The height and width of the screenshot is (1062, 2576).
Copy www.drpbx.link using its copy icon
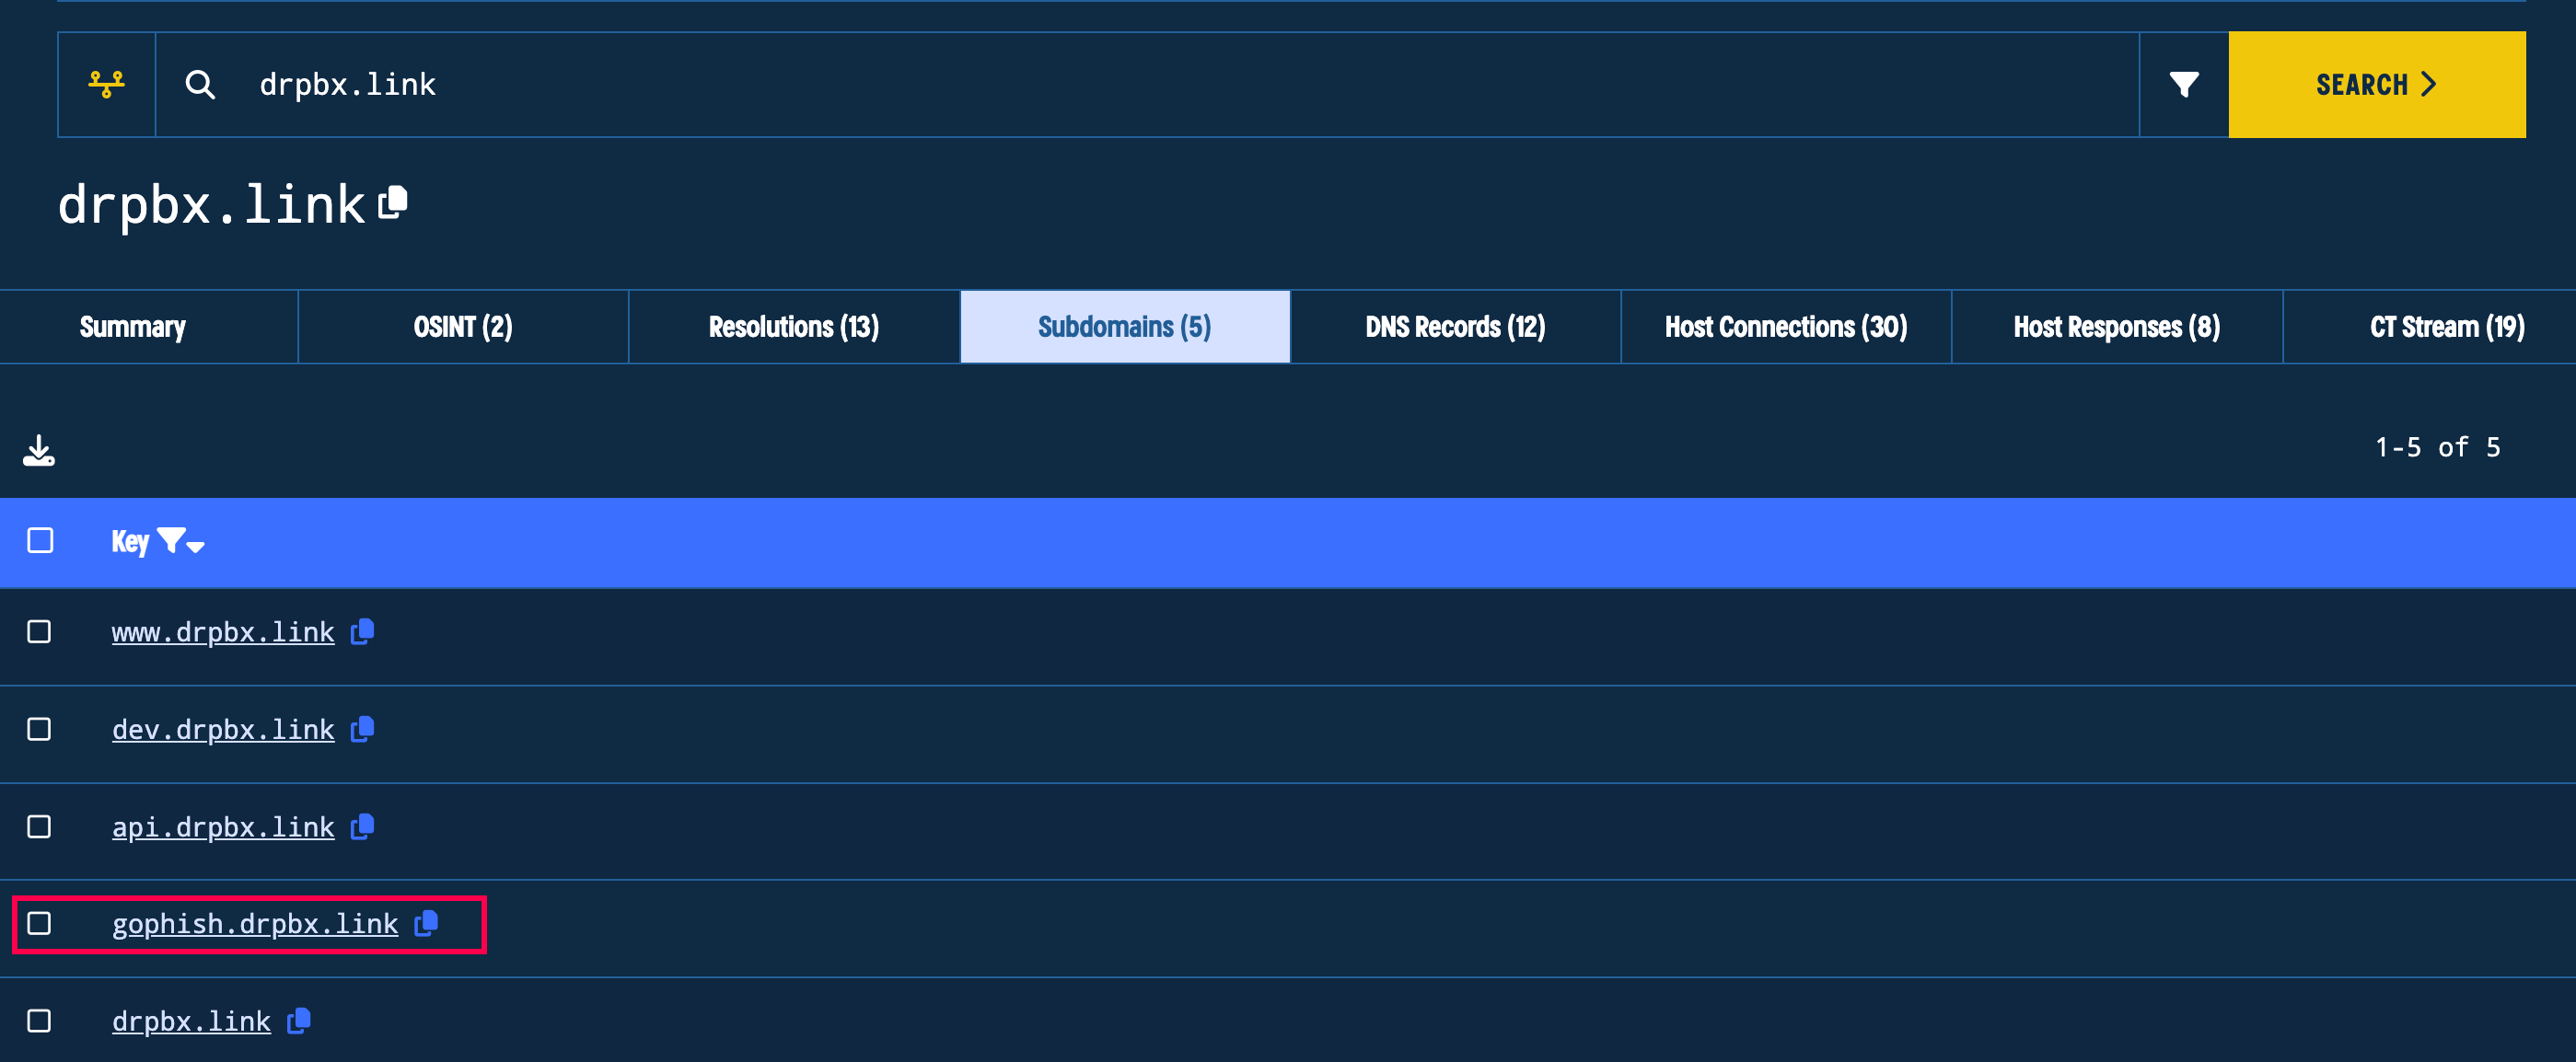coord(363,631)
